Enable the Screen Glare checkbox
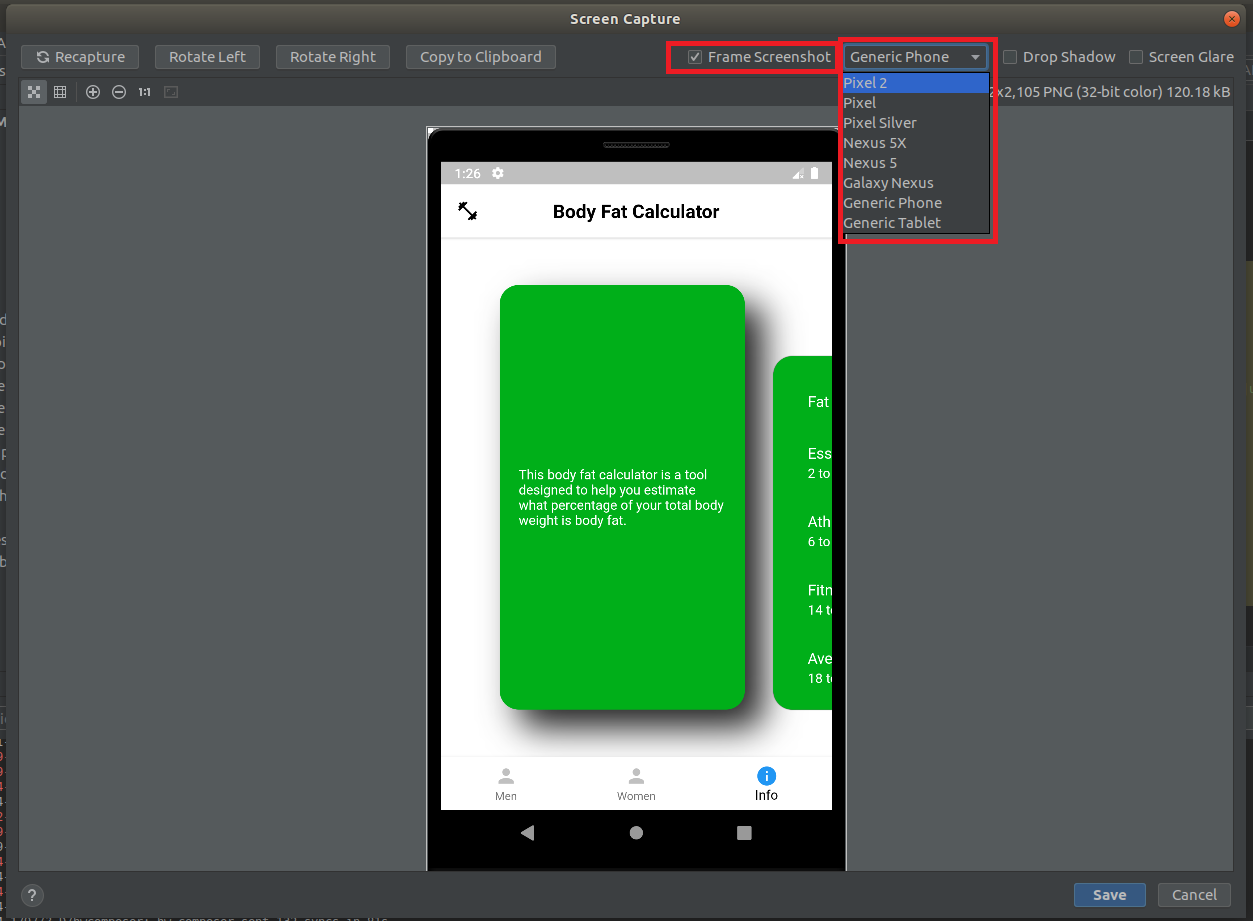This screenshot has height=921, width=1253. point(1136,57)
